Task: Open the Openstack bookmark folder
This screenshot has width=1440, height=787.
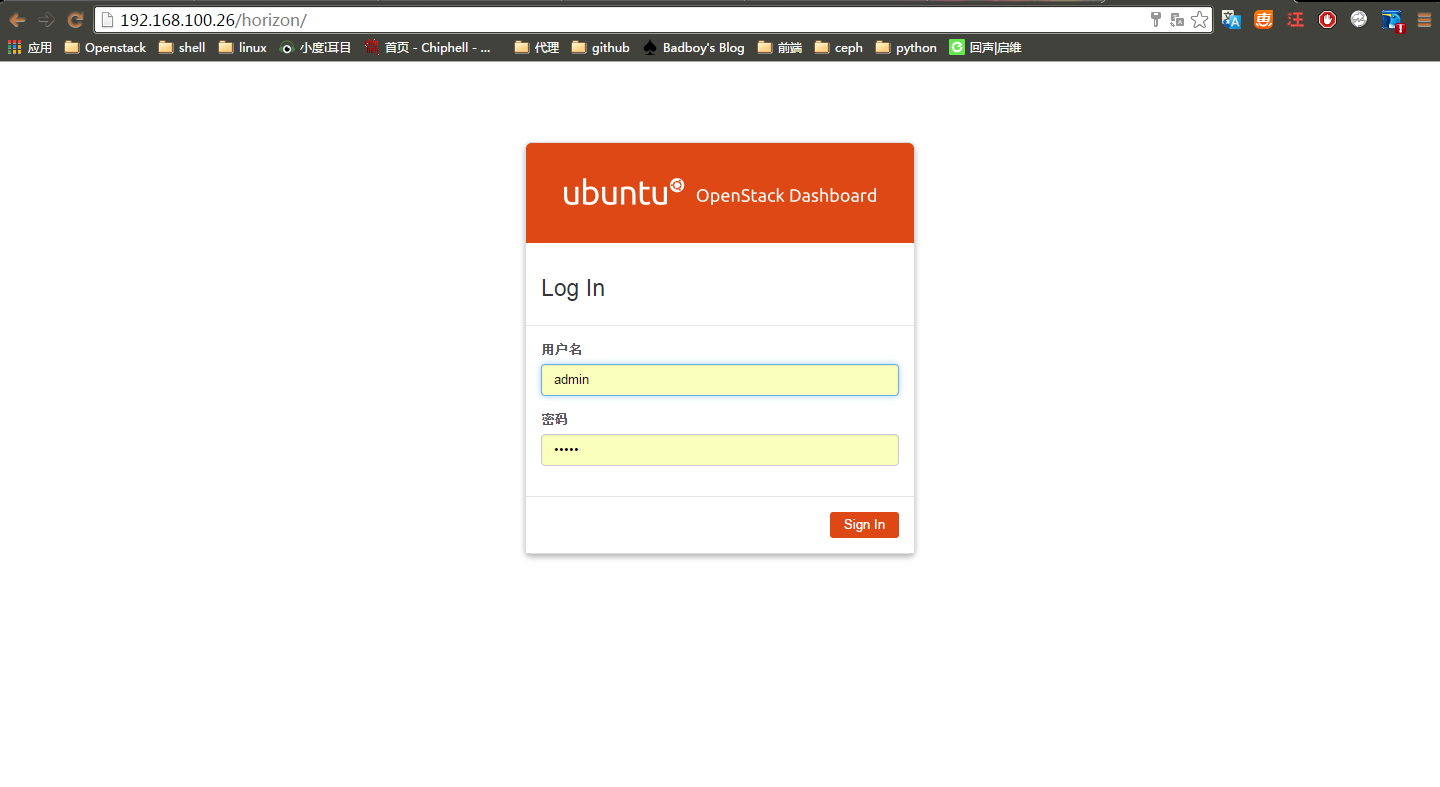Action: (105, 47)
